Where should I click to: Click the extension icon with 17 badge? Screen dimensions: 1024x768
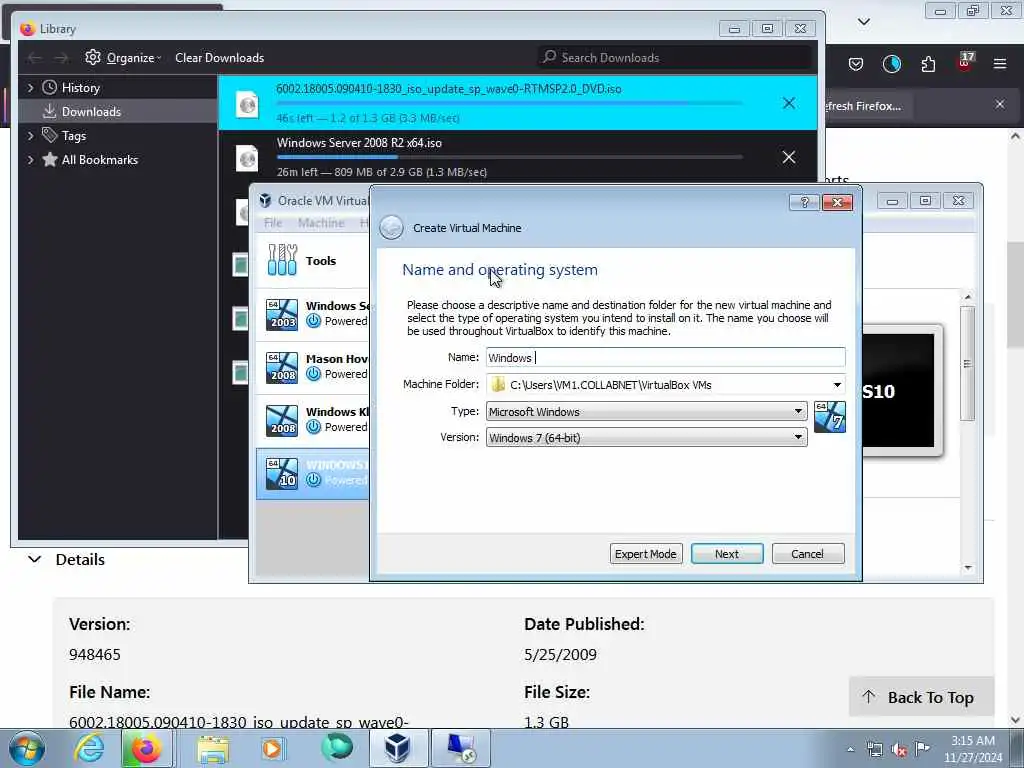pos(965,62)
